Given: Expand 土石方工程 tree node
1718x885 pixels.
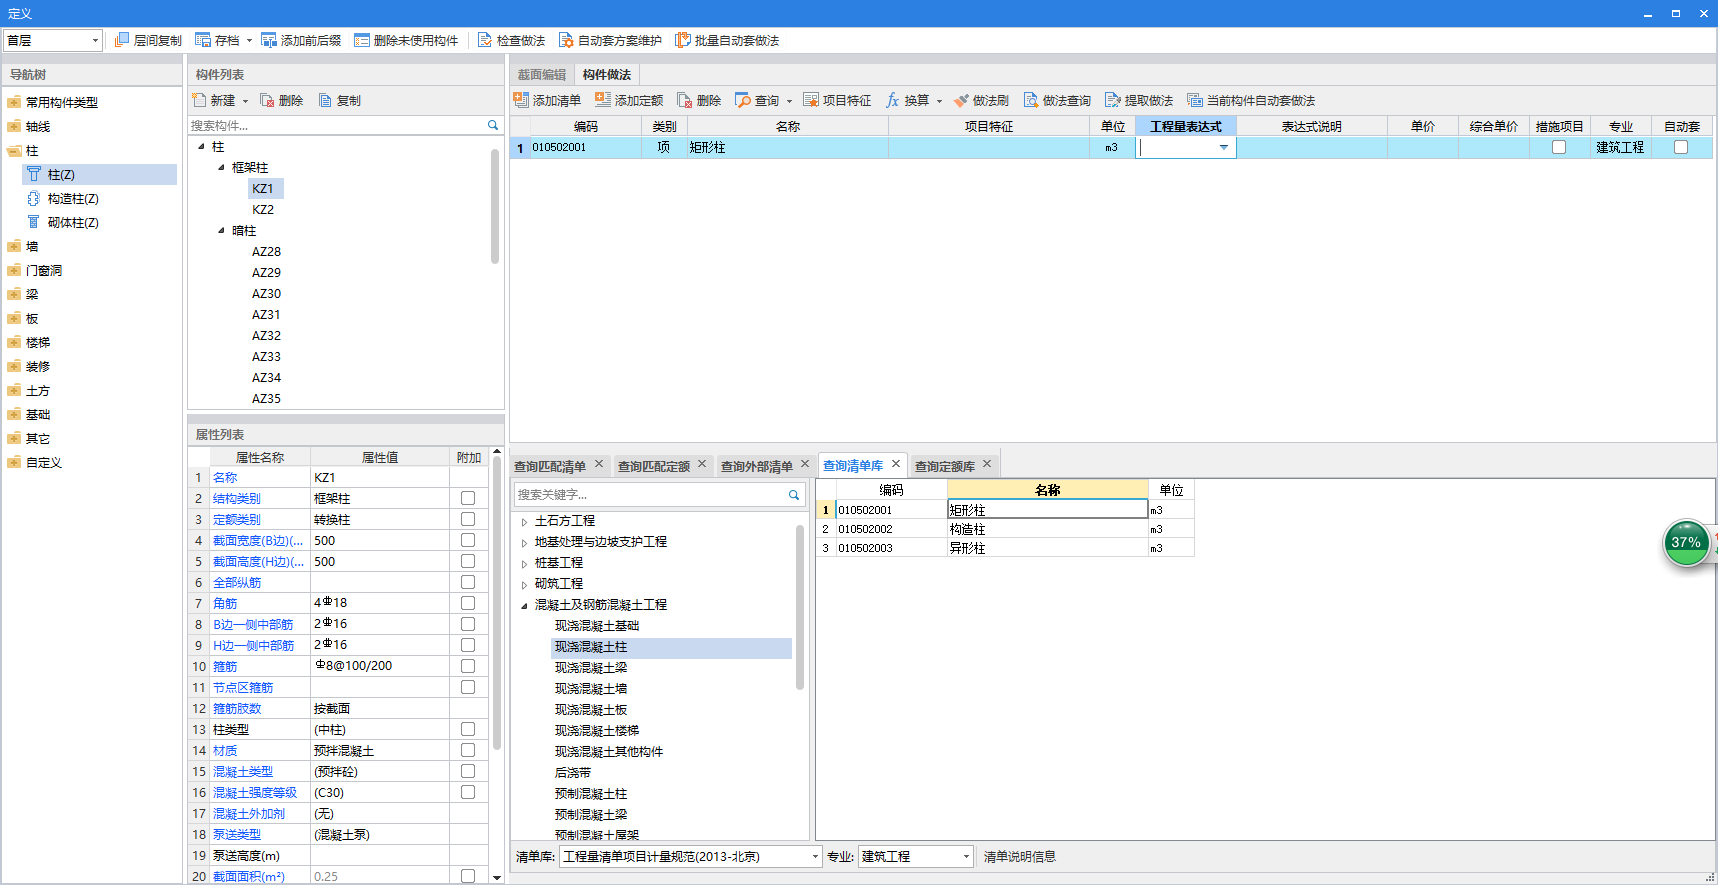Looking at the screenshot, I should tap(524, 521).
